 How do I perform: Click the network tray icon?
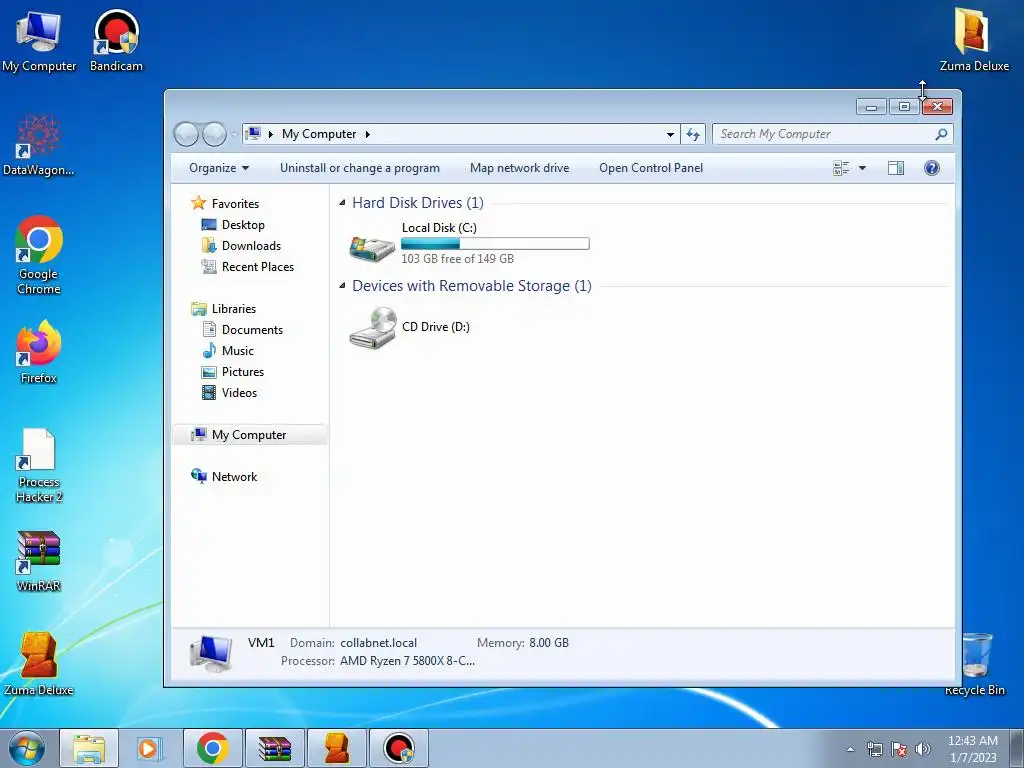tap(874, 749)
